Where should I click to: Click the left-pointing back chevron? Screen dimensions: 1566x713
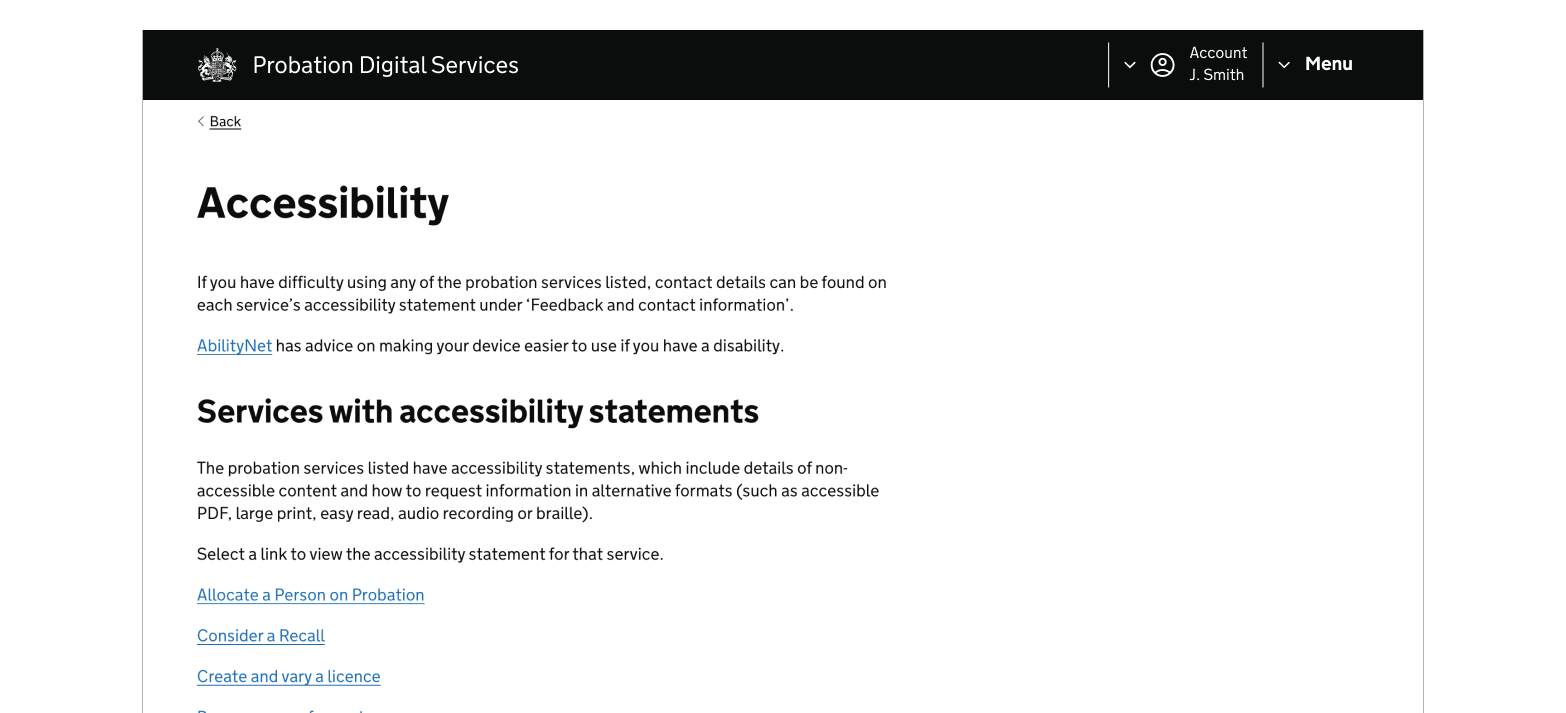pyautogui.click(x=201, y=121)
